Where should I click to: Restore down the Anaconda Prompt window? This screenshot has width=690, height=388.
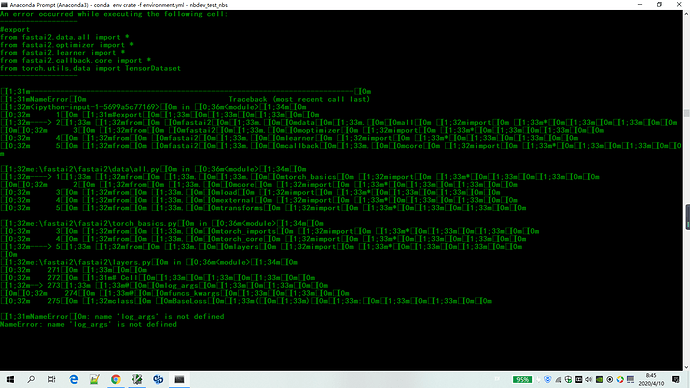659,4
